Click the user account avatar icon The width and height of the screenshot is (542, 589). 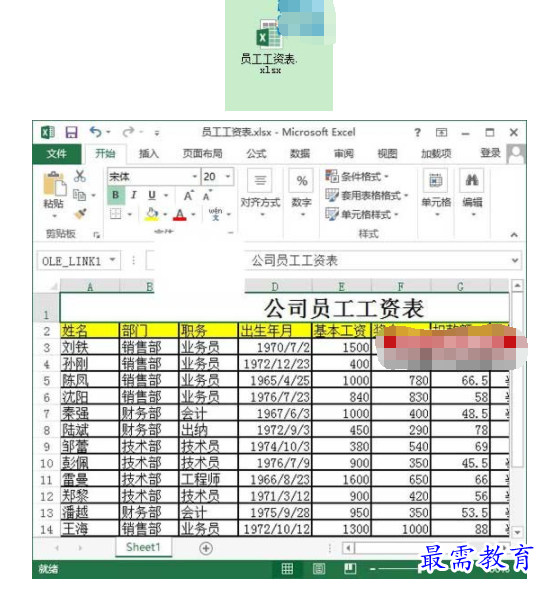(516, 154)
